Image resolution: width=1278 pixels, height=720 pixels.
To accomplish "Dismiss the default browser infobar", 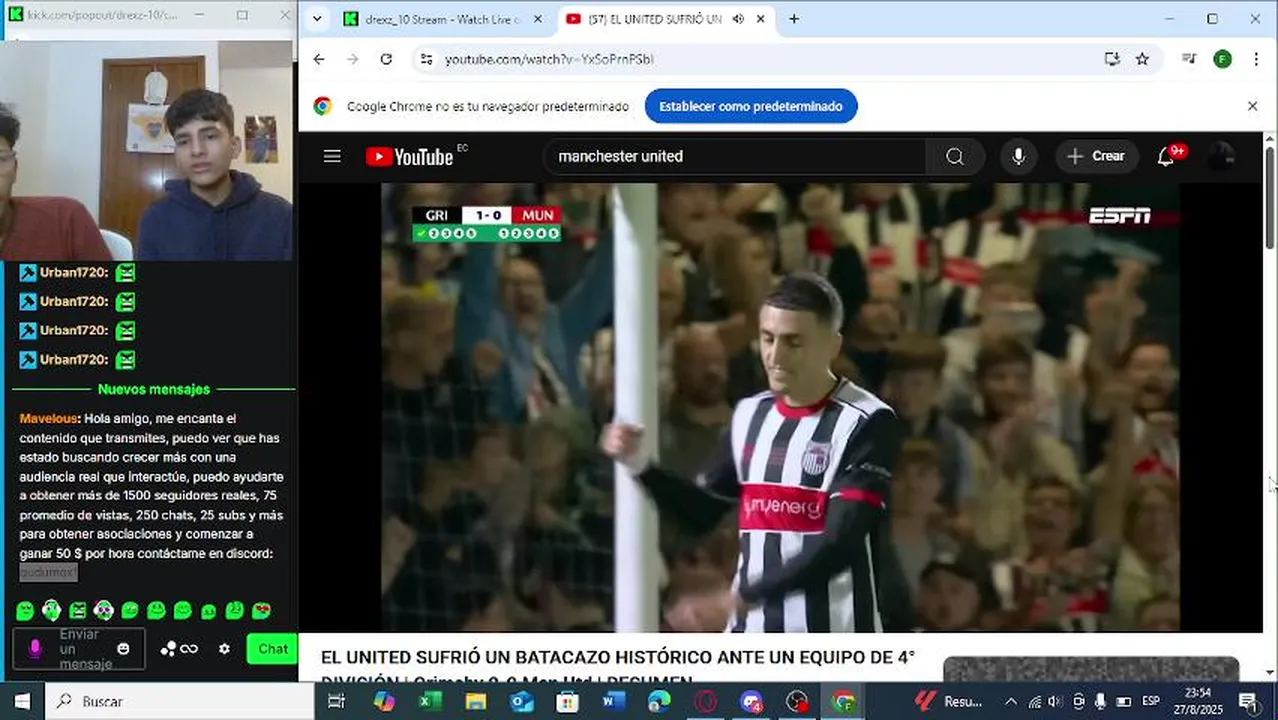I will coord(1252,106).
